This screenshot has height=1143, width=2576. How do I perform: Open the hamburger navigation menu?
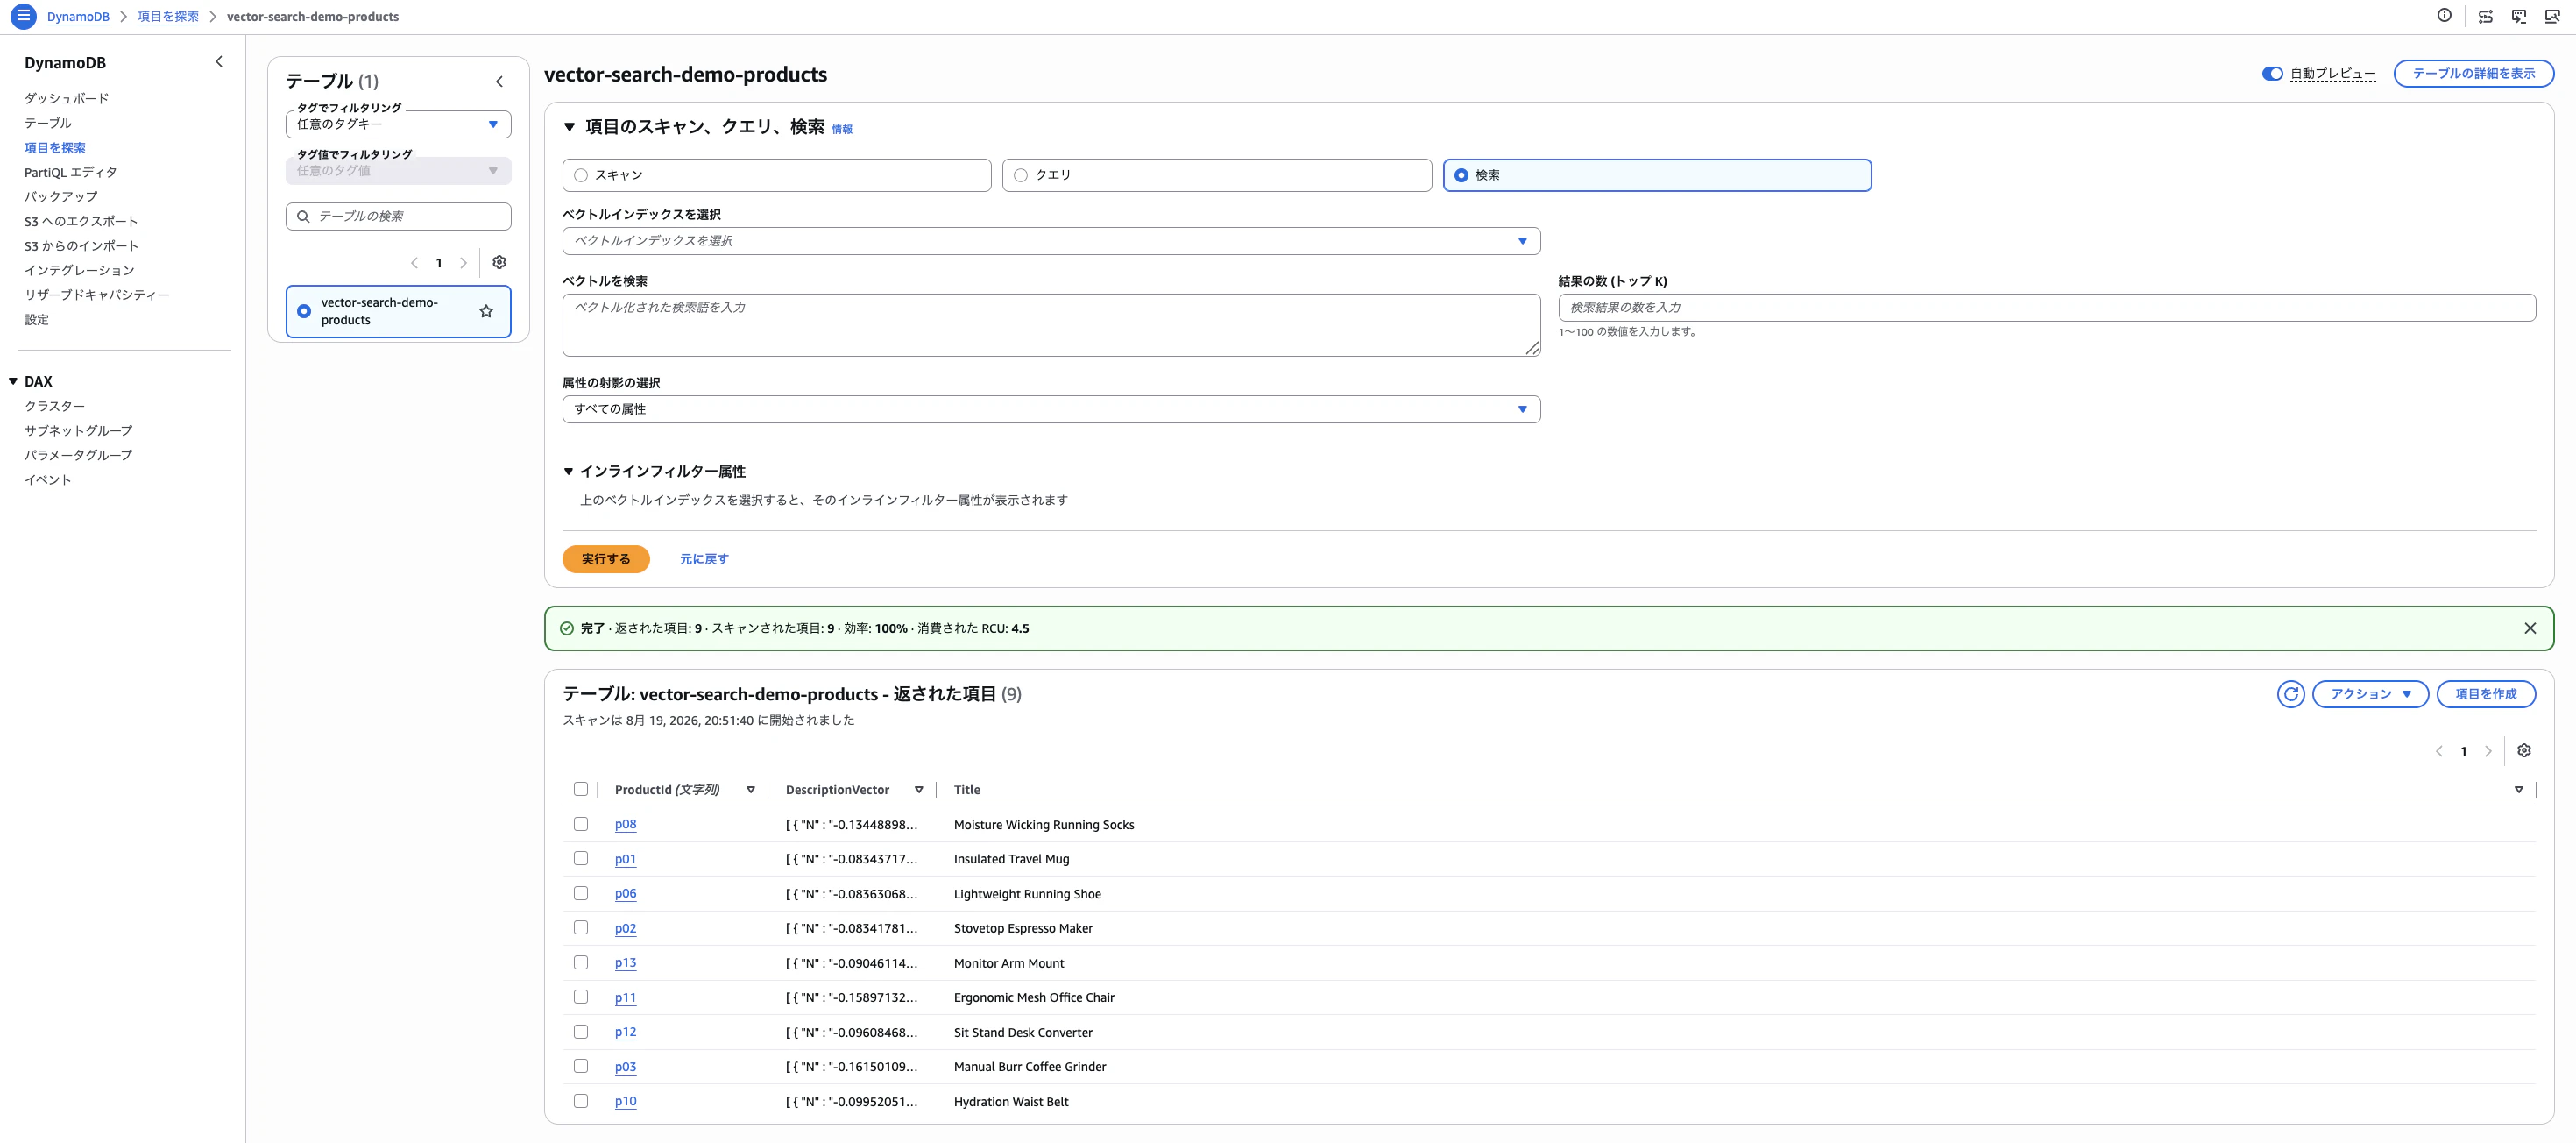[23, 16]
